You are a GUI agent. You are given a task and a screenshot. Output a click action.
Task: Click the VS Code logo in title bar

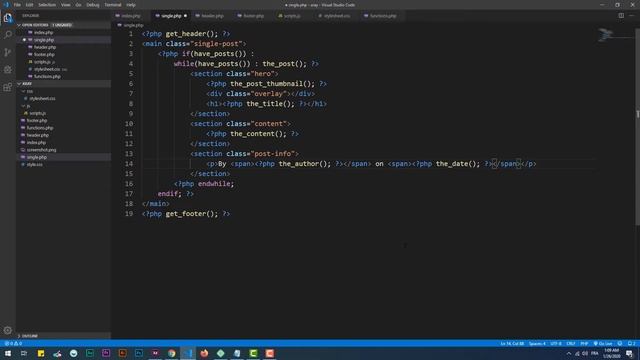[6, 5]
